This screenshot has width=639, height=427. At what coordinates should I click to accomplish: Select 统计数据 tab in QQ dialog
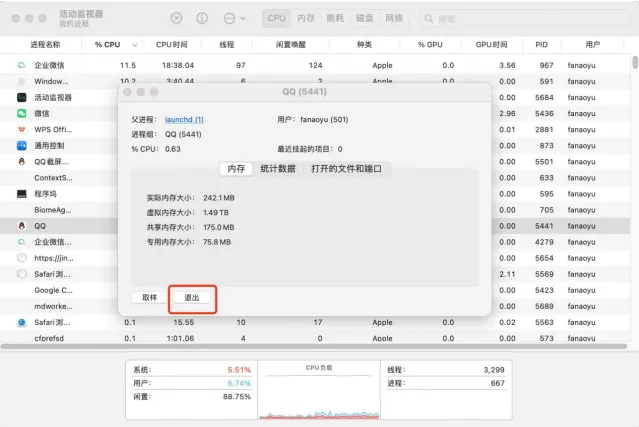(278, 169)
